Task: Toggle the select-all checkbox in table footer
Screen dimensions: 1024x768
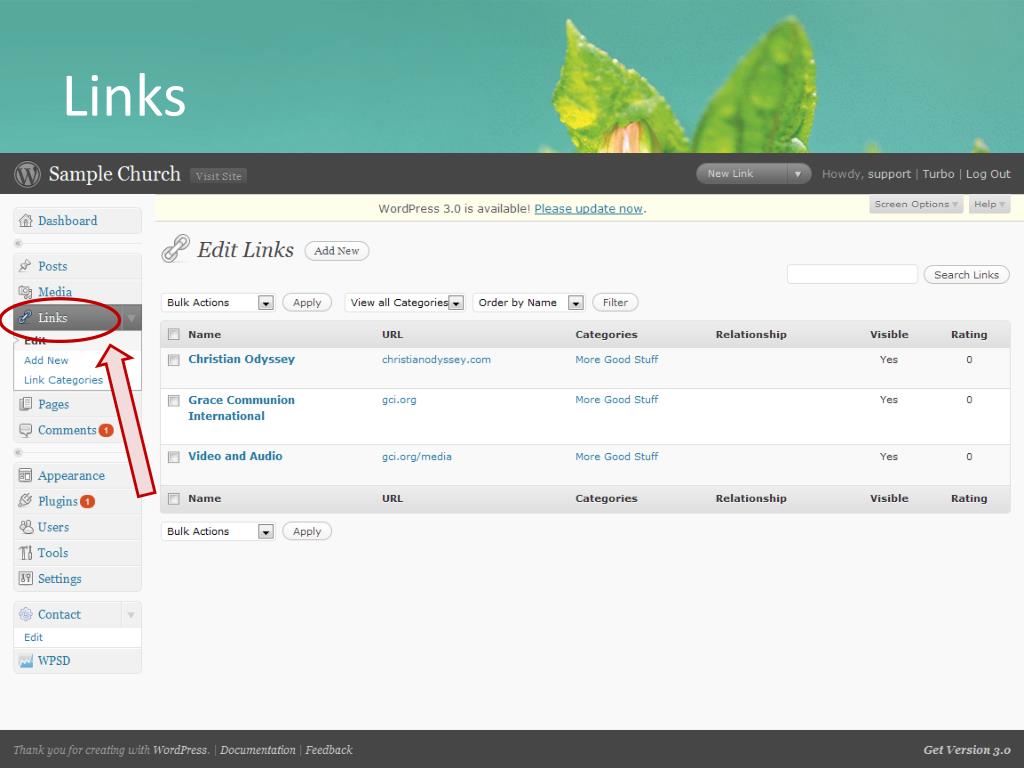Action: 174,499
